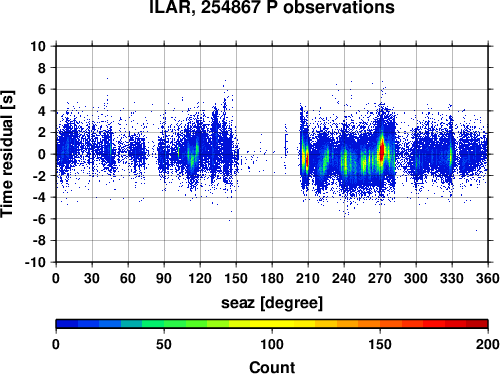Screen dimensions: 500x374
Task: Click the Time residual [s] axis title
Action: (8, 154)
